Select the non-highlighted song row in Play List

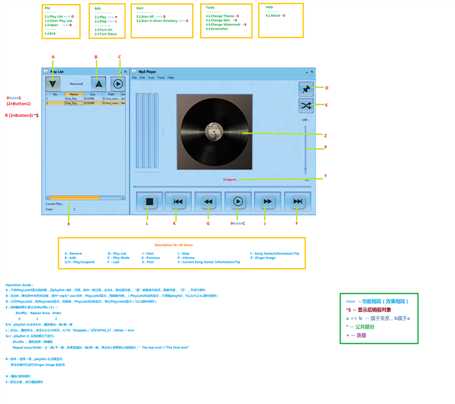85,99
